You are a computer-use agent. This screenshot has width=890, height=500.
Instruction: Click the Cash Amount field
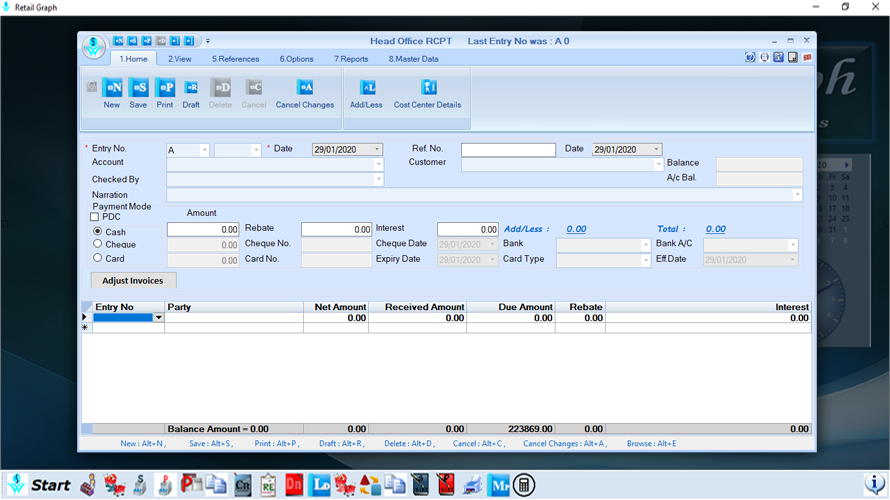pyautogui.click(x=203, y=229)
